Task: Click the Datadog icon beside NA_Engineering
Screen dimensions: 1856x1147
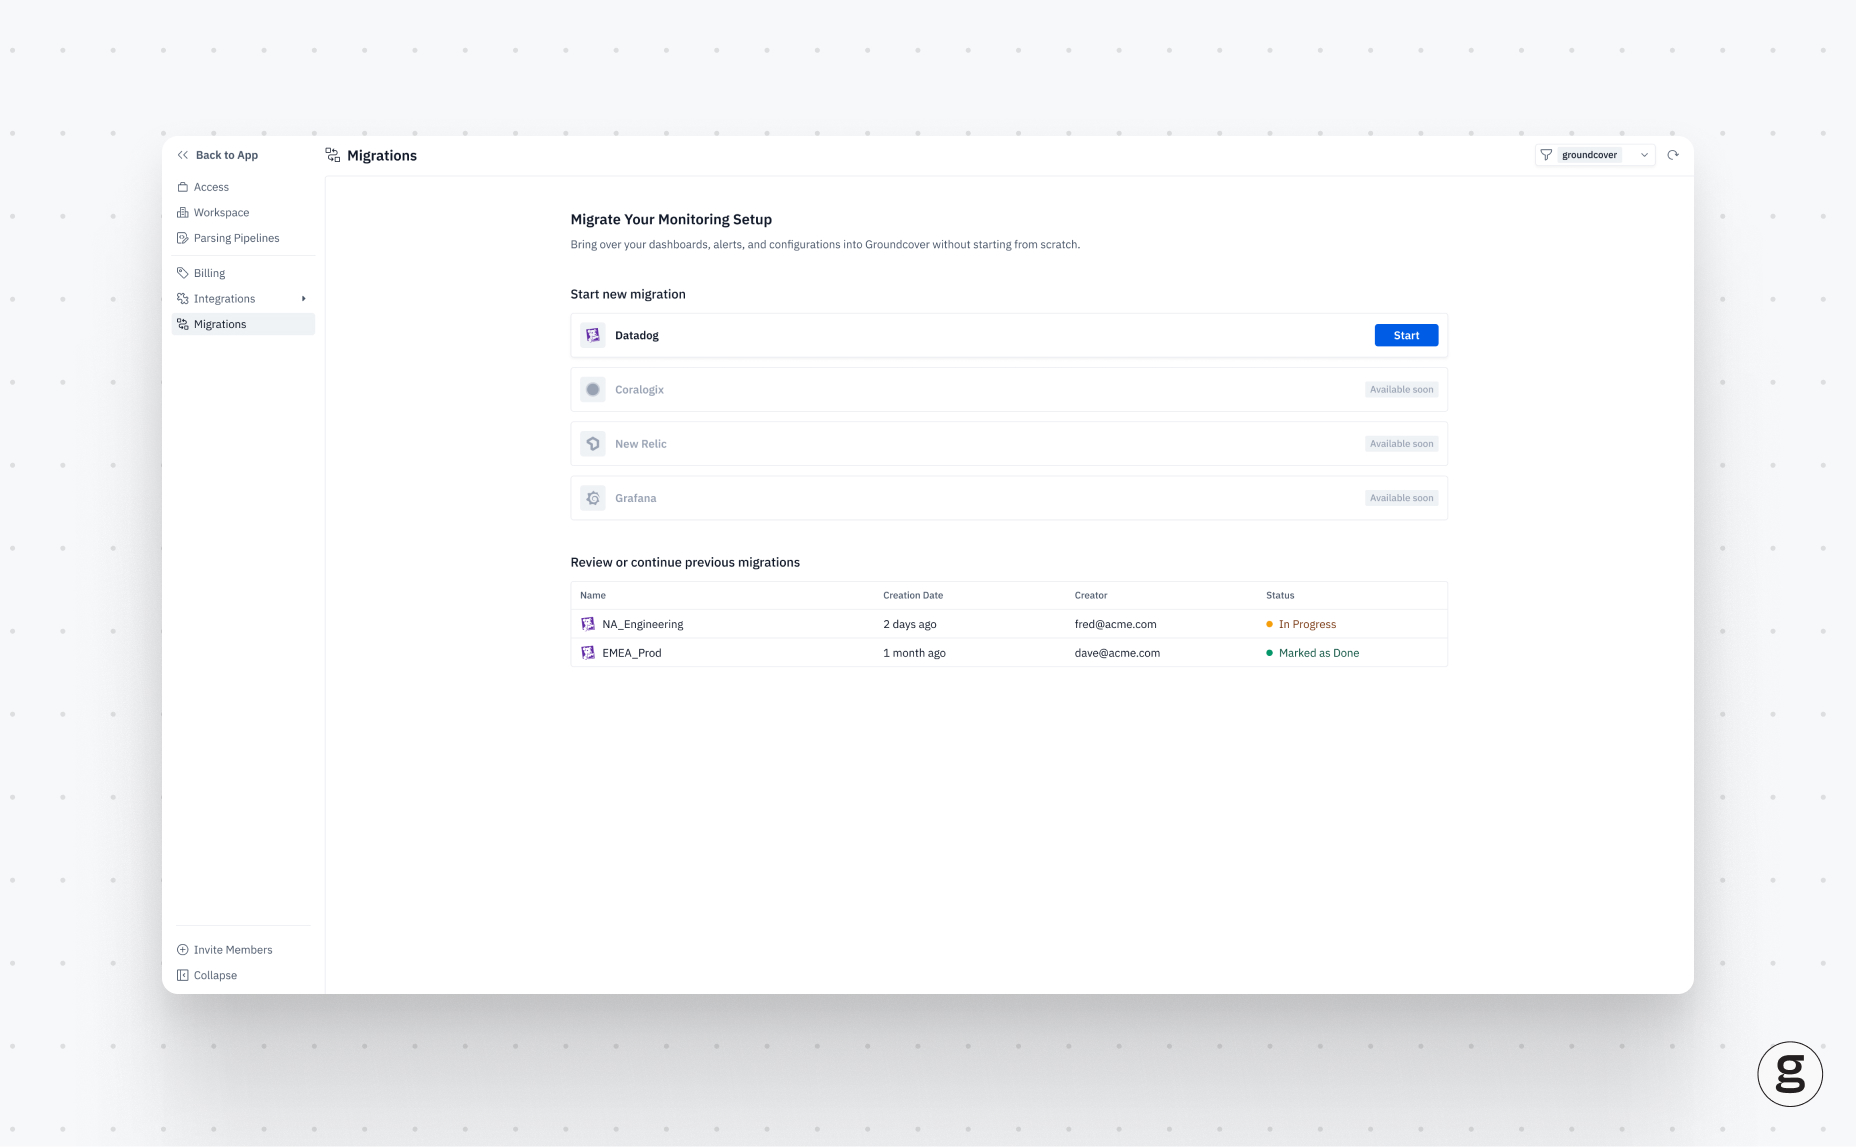Action: [588, 624]
